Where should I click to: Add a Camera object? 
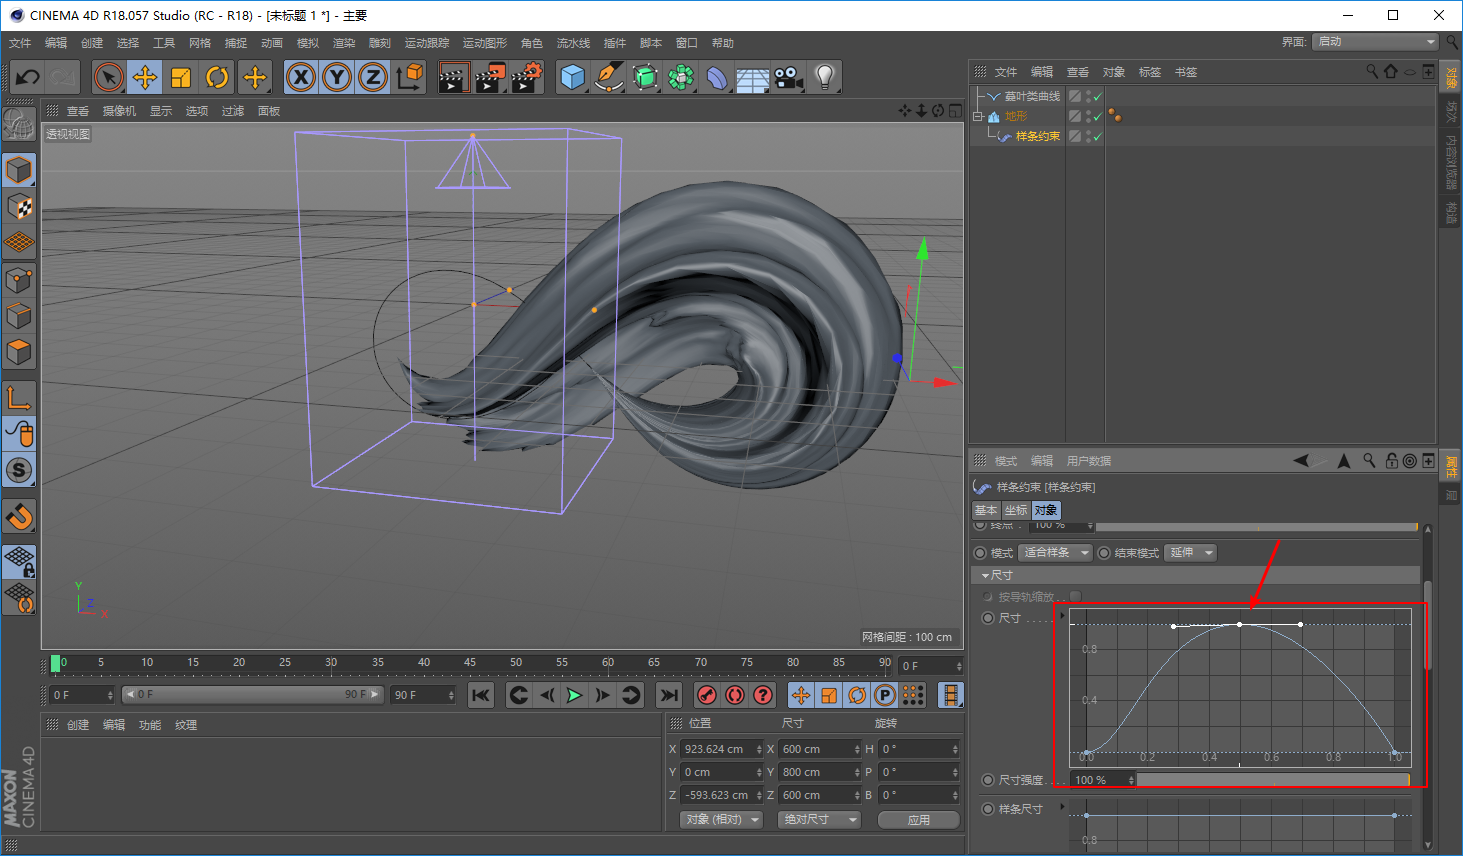[x=789, y=77]
